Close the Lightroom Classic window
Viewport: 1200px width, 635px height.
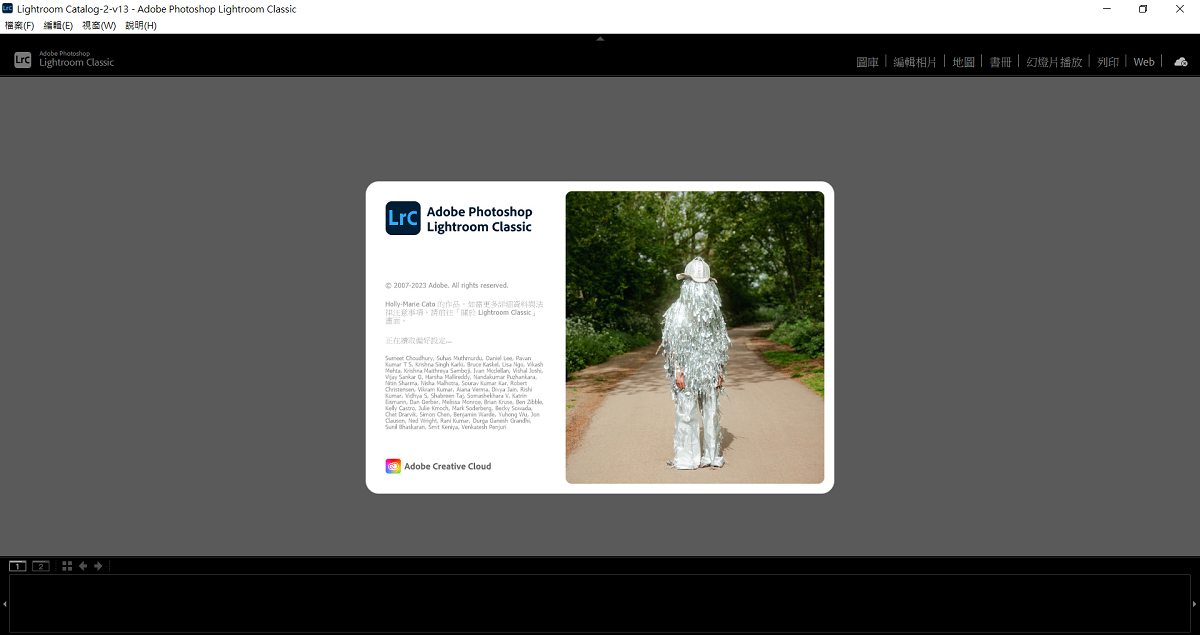click(1180, 8)
